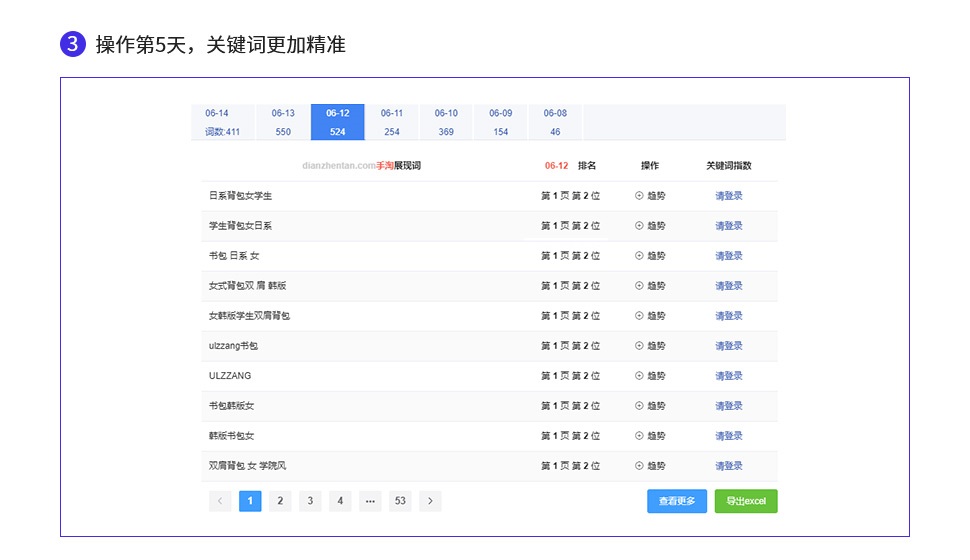Jump to page 4

(340, 501)
